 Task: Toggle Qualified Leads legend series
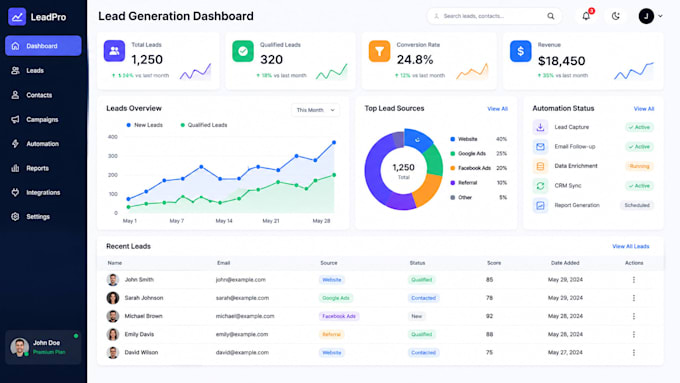(203, 125)
